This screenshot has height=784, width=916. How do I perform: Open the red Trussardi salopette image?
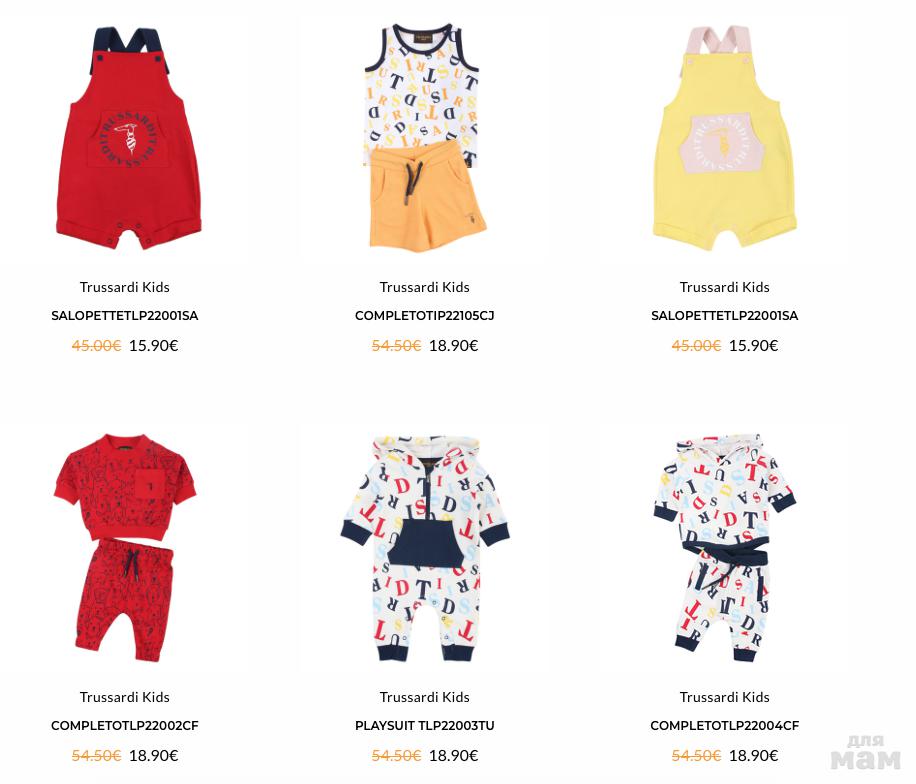tap(129, 139)
